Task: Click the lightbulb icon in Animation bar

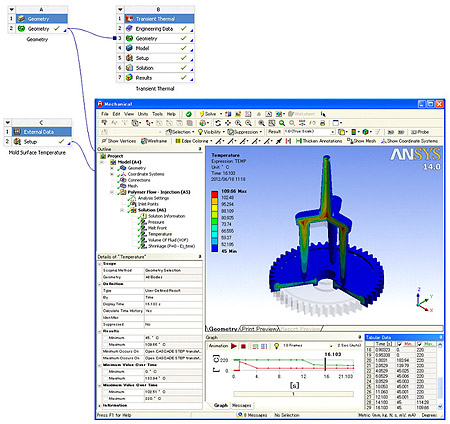Action: pyautogui.click(x=276, y=346)
